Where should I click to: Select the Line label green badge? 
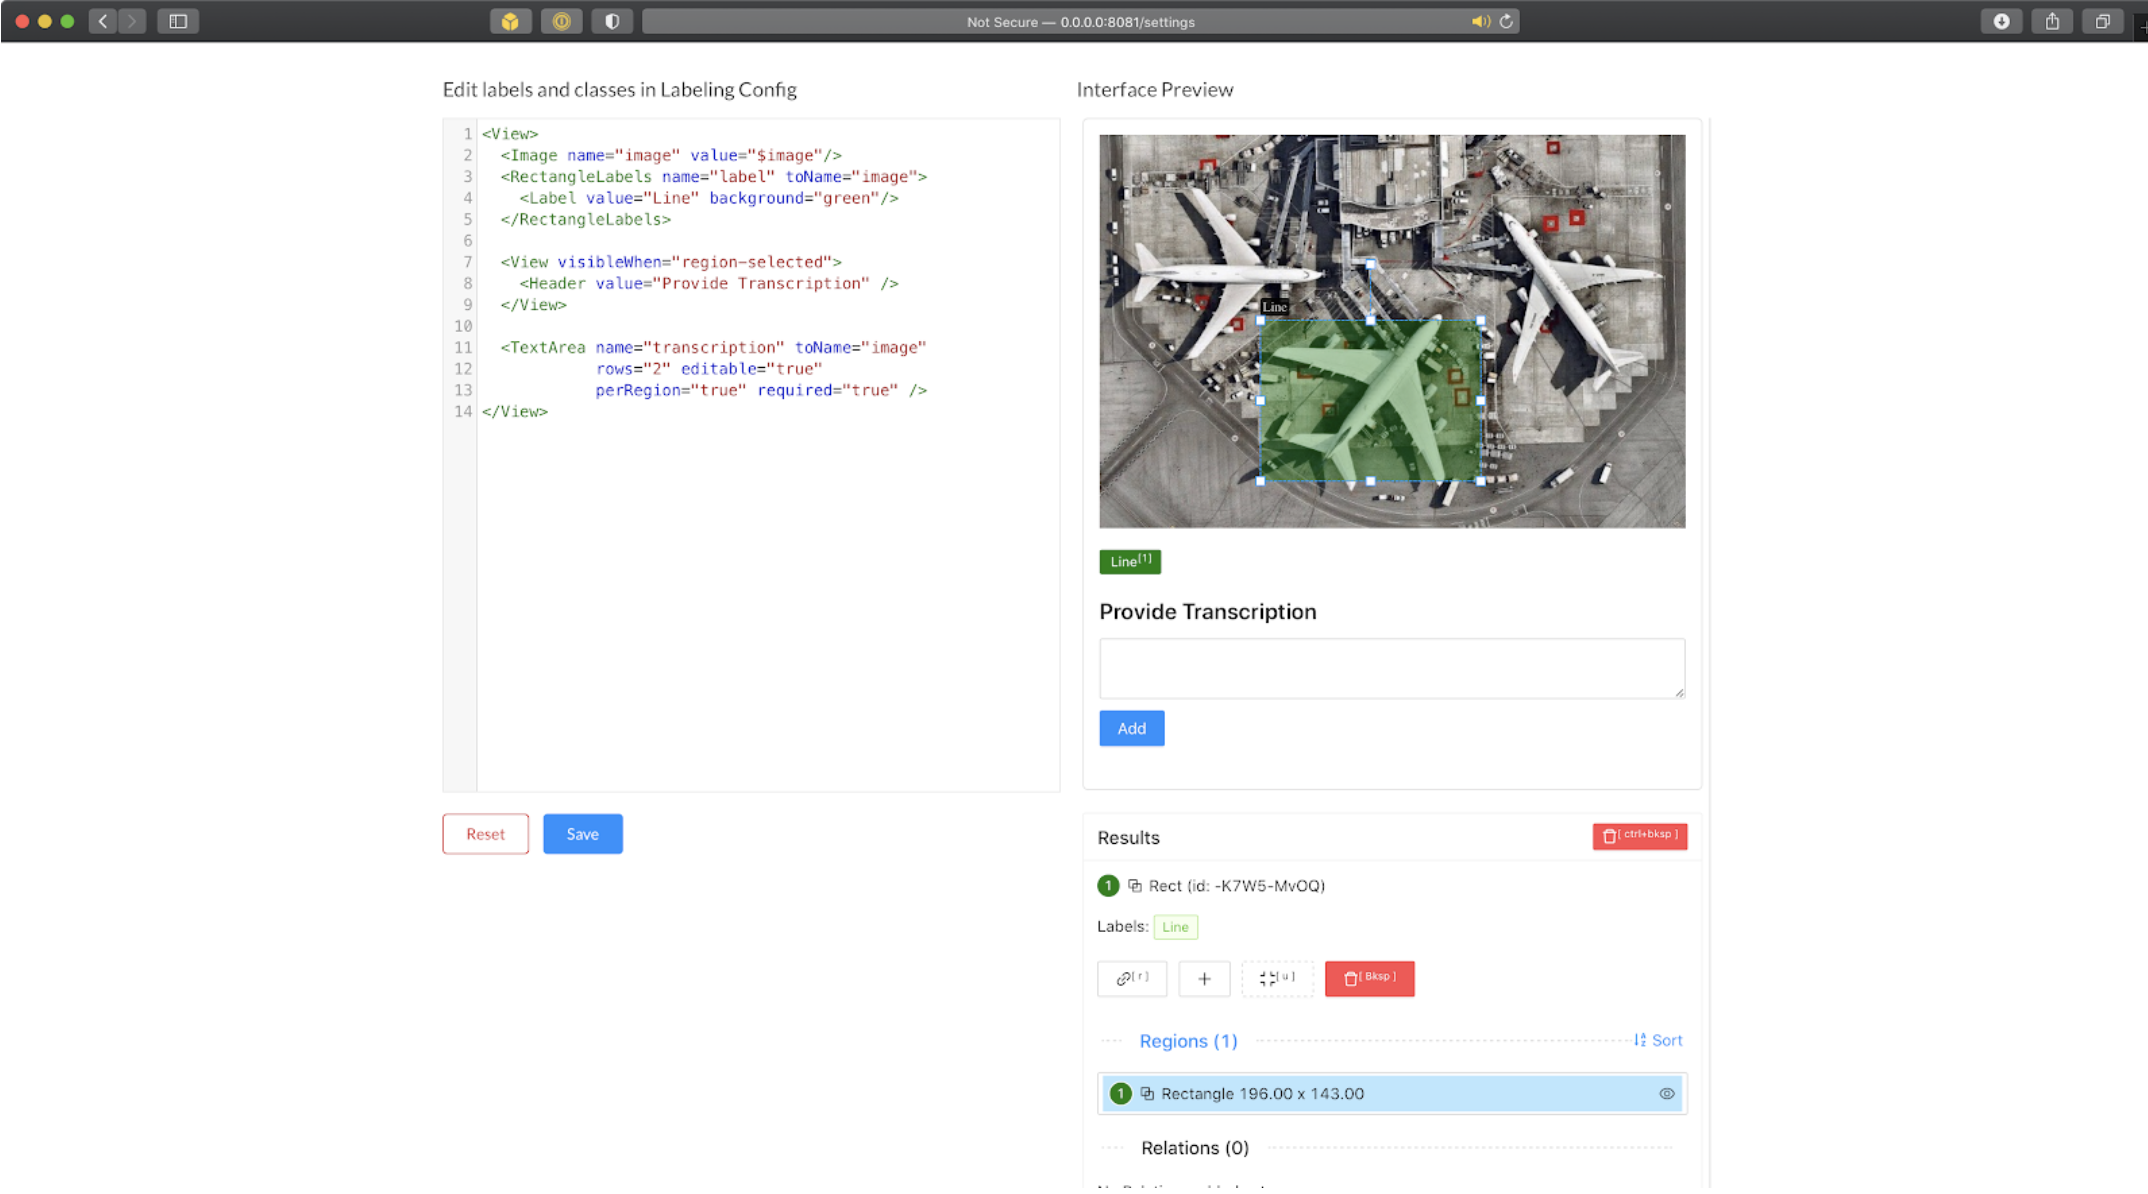[x=1129, y=560]
